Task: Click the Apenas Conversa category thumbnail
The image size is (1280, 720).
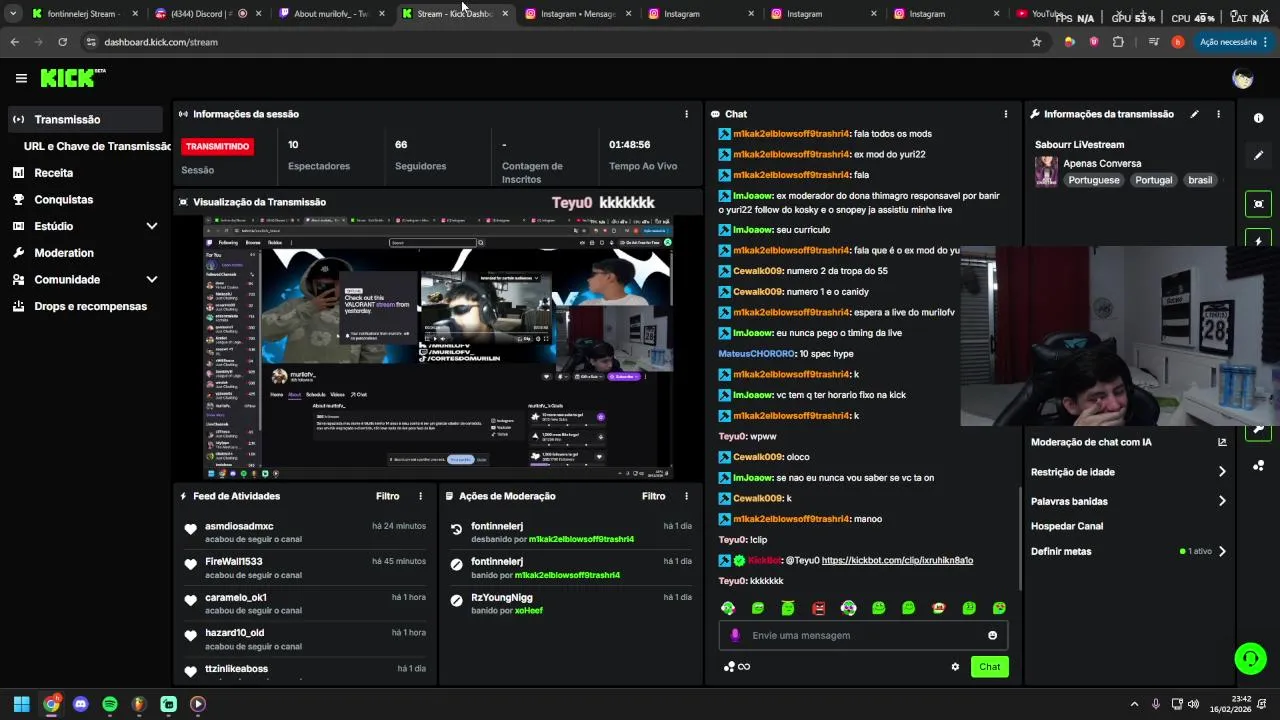Action: pos(1046,171)
